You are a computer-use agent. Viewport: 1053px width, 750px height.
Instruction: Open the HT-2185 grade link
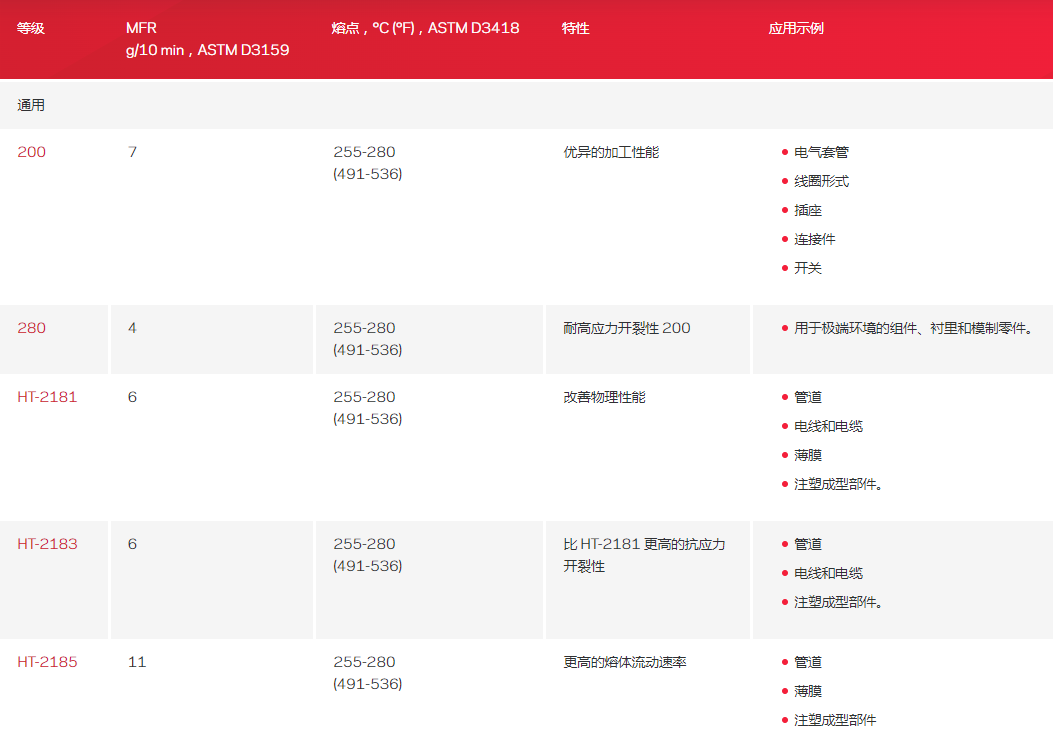coord(47,662)
